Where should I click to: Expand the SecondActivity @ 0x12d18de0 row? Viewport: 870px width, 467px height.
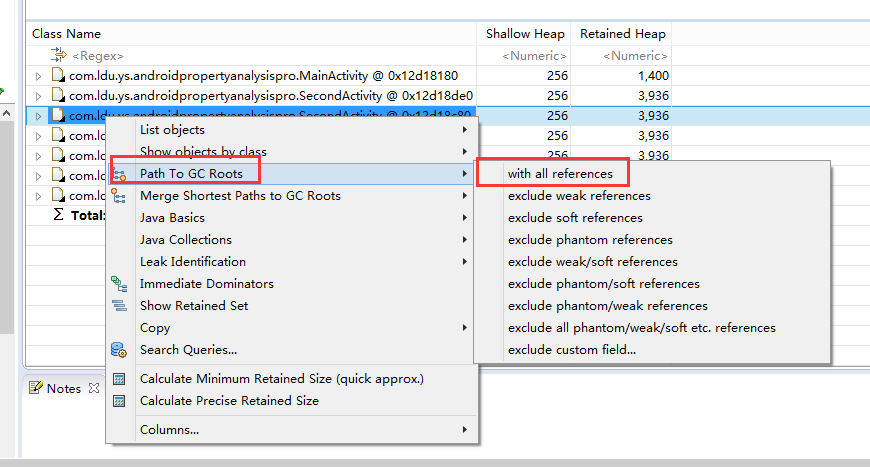[x=38, y=96]
